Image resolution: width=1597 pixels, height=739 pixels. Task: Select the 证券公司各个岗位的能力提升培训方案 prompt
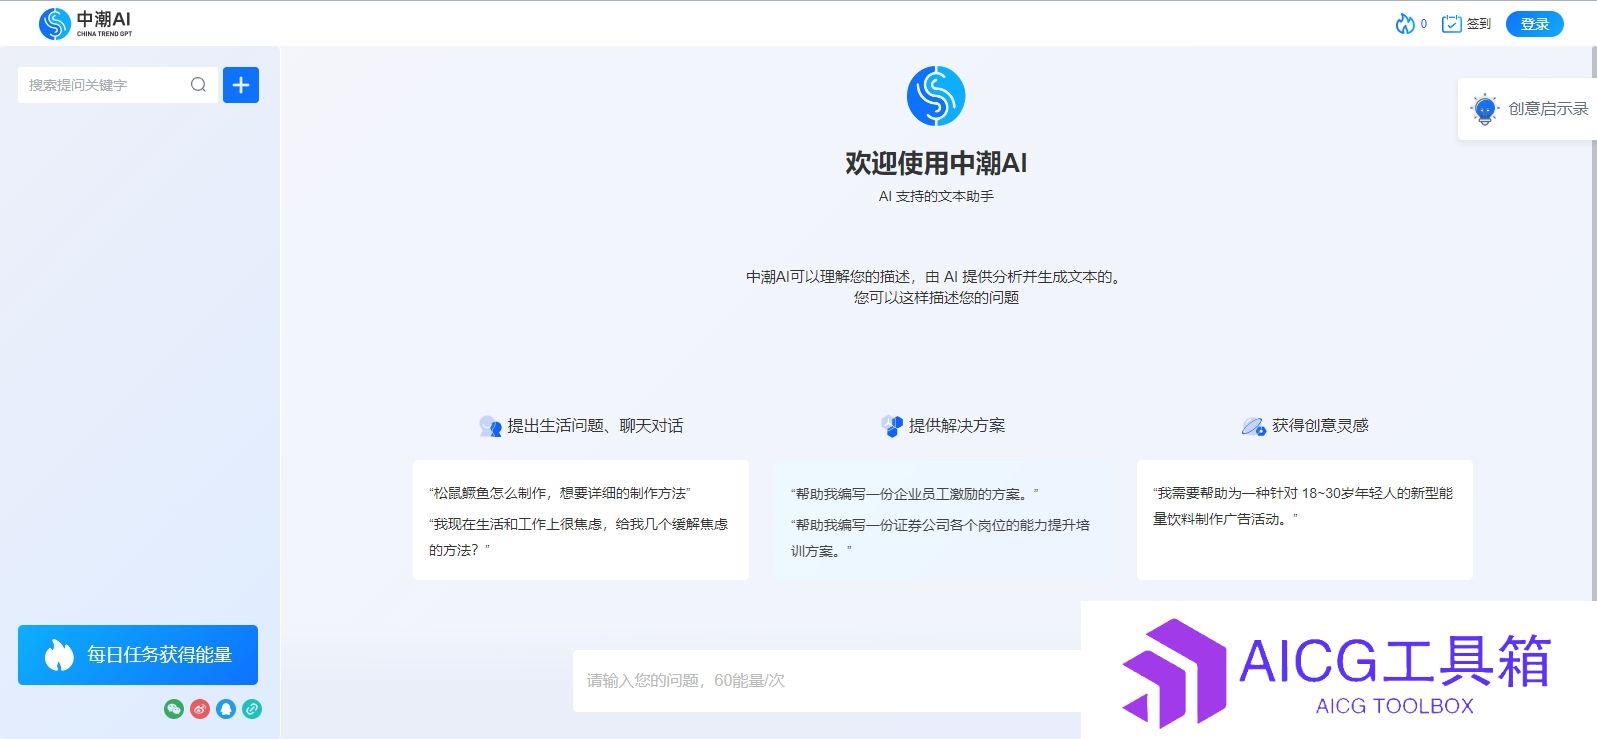pyautogui.click(x=940, y=538)
